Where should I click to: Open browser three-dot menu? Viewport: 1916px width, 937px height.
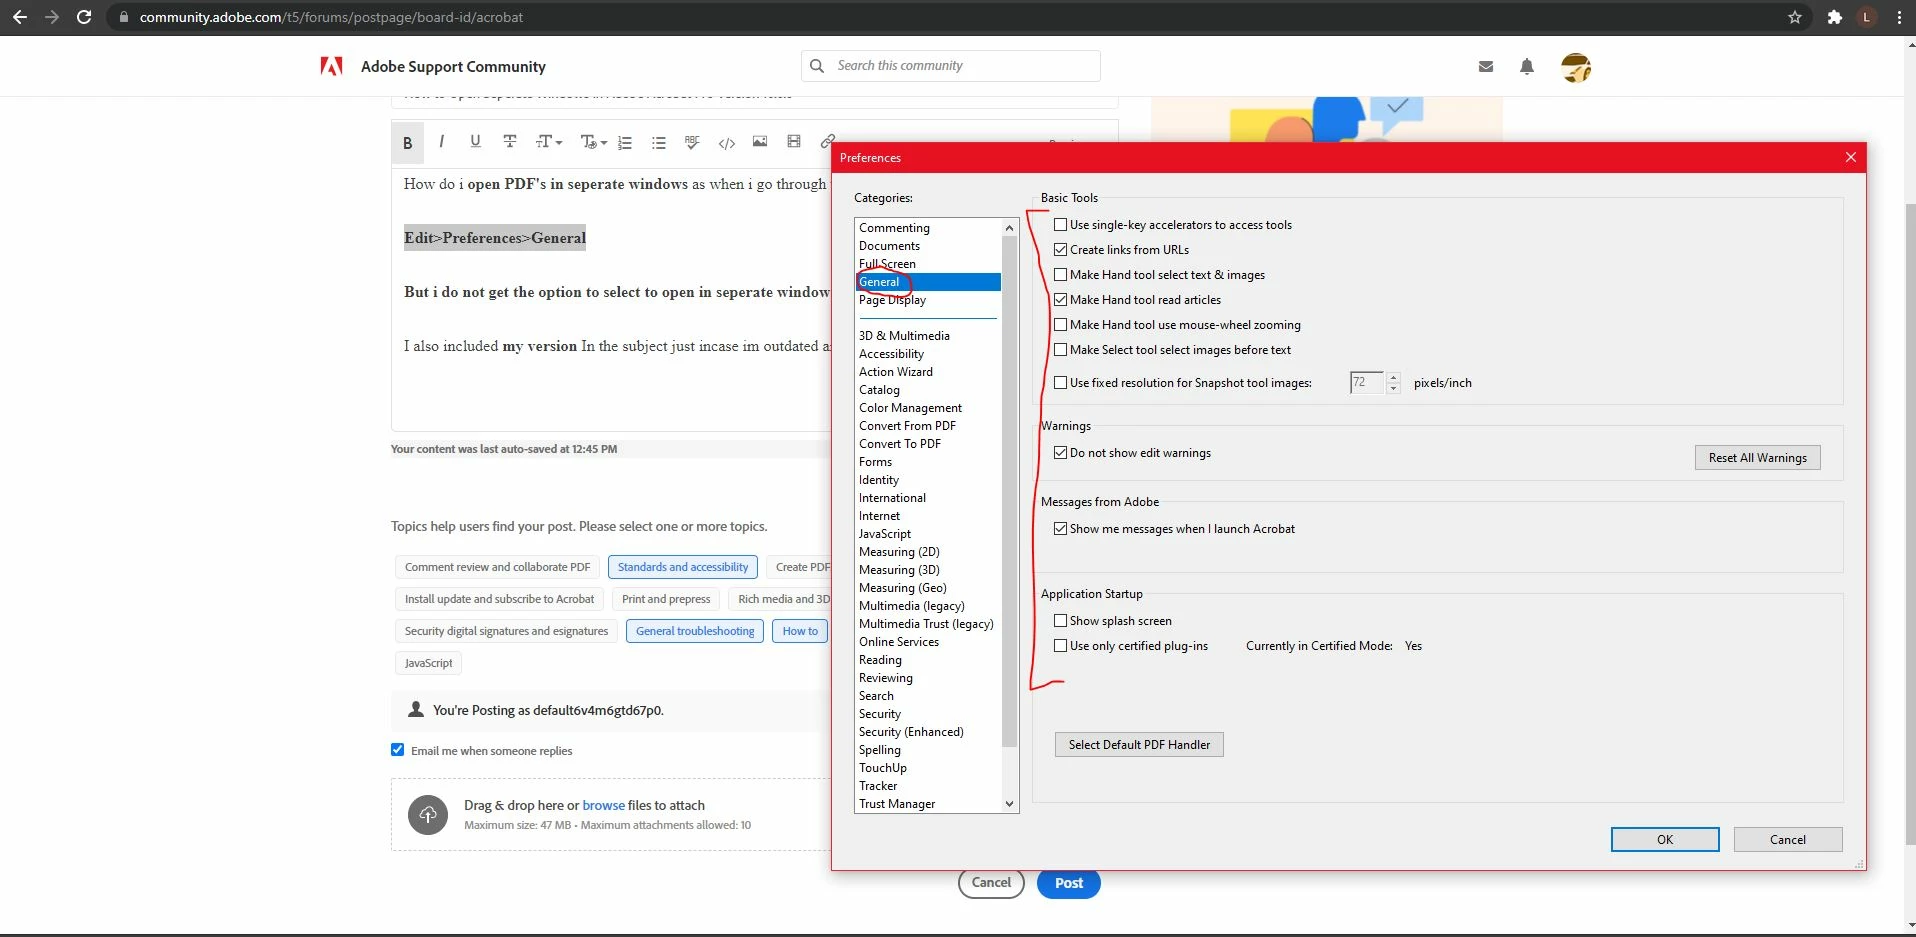click(1899, 17)
